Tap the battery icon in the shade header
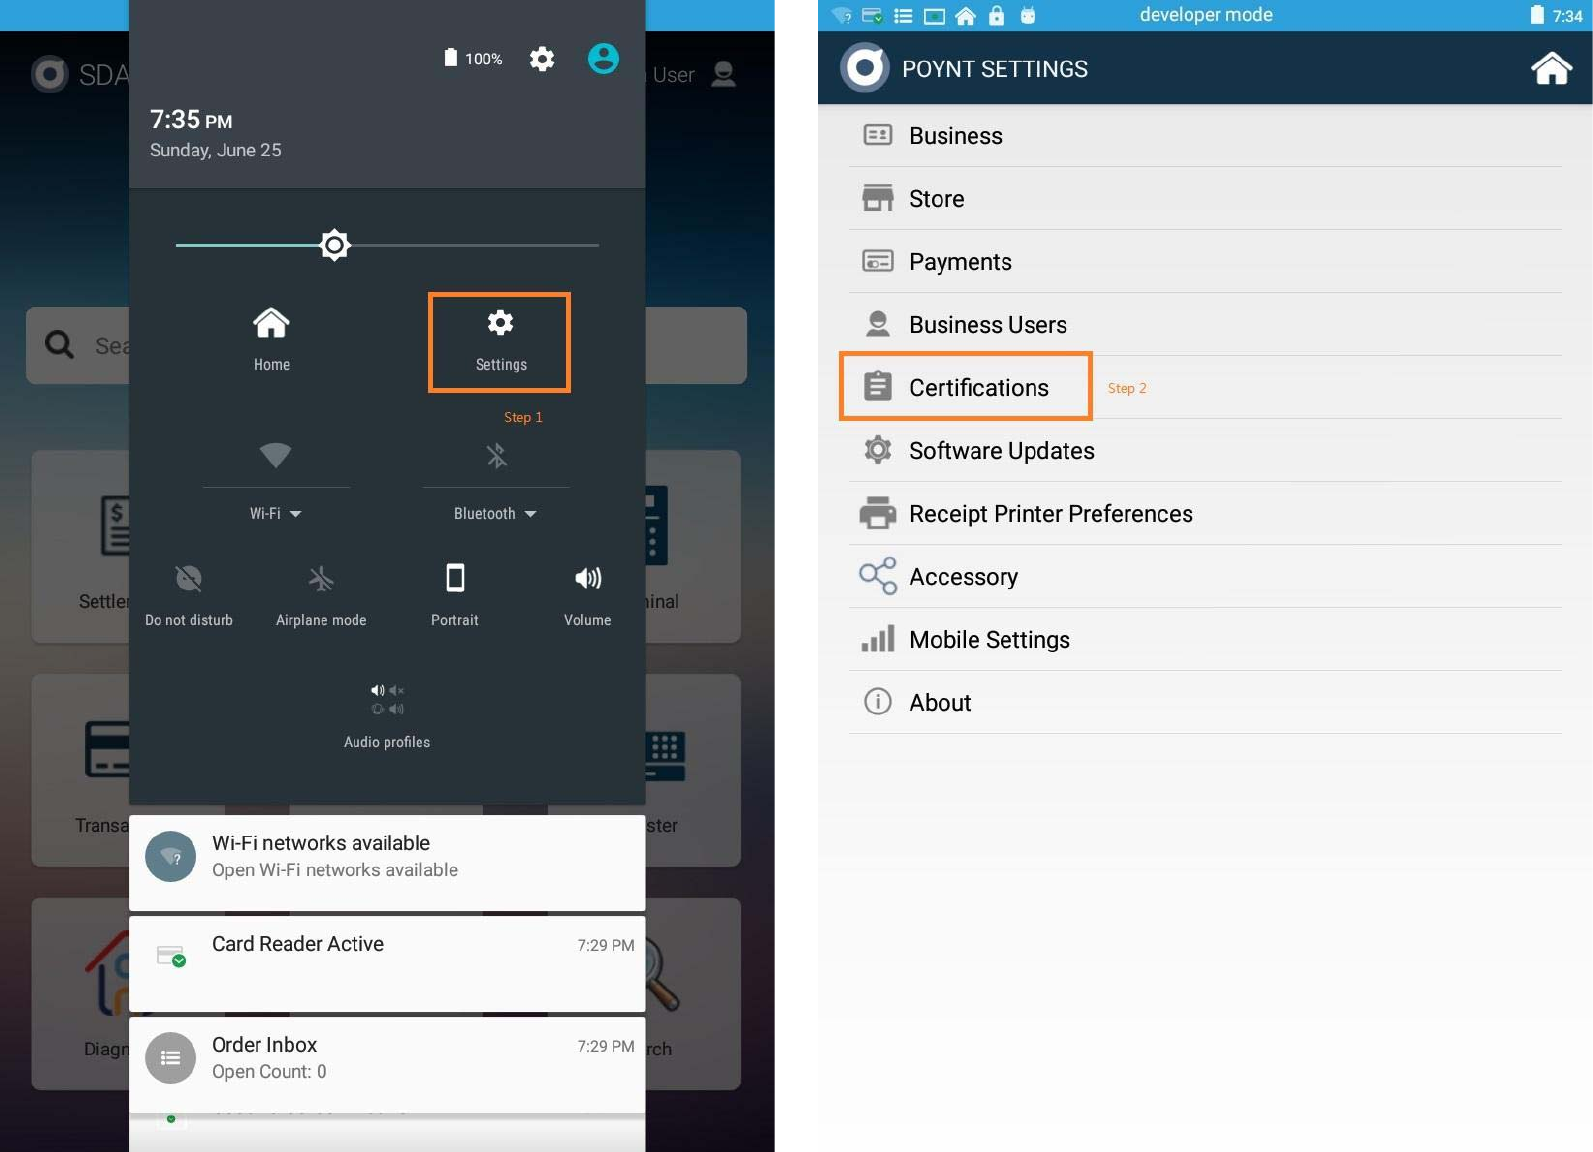 coord(451,58)
